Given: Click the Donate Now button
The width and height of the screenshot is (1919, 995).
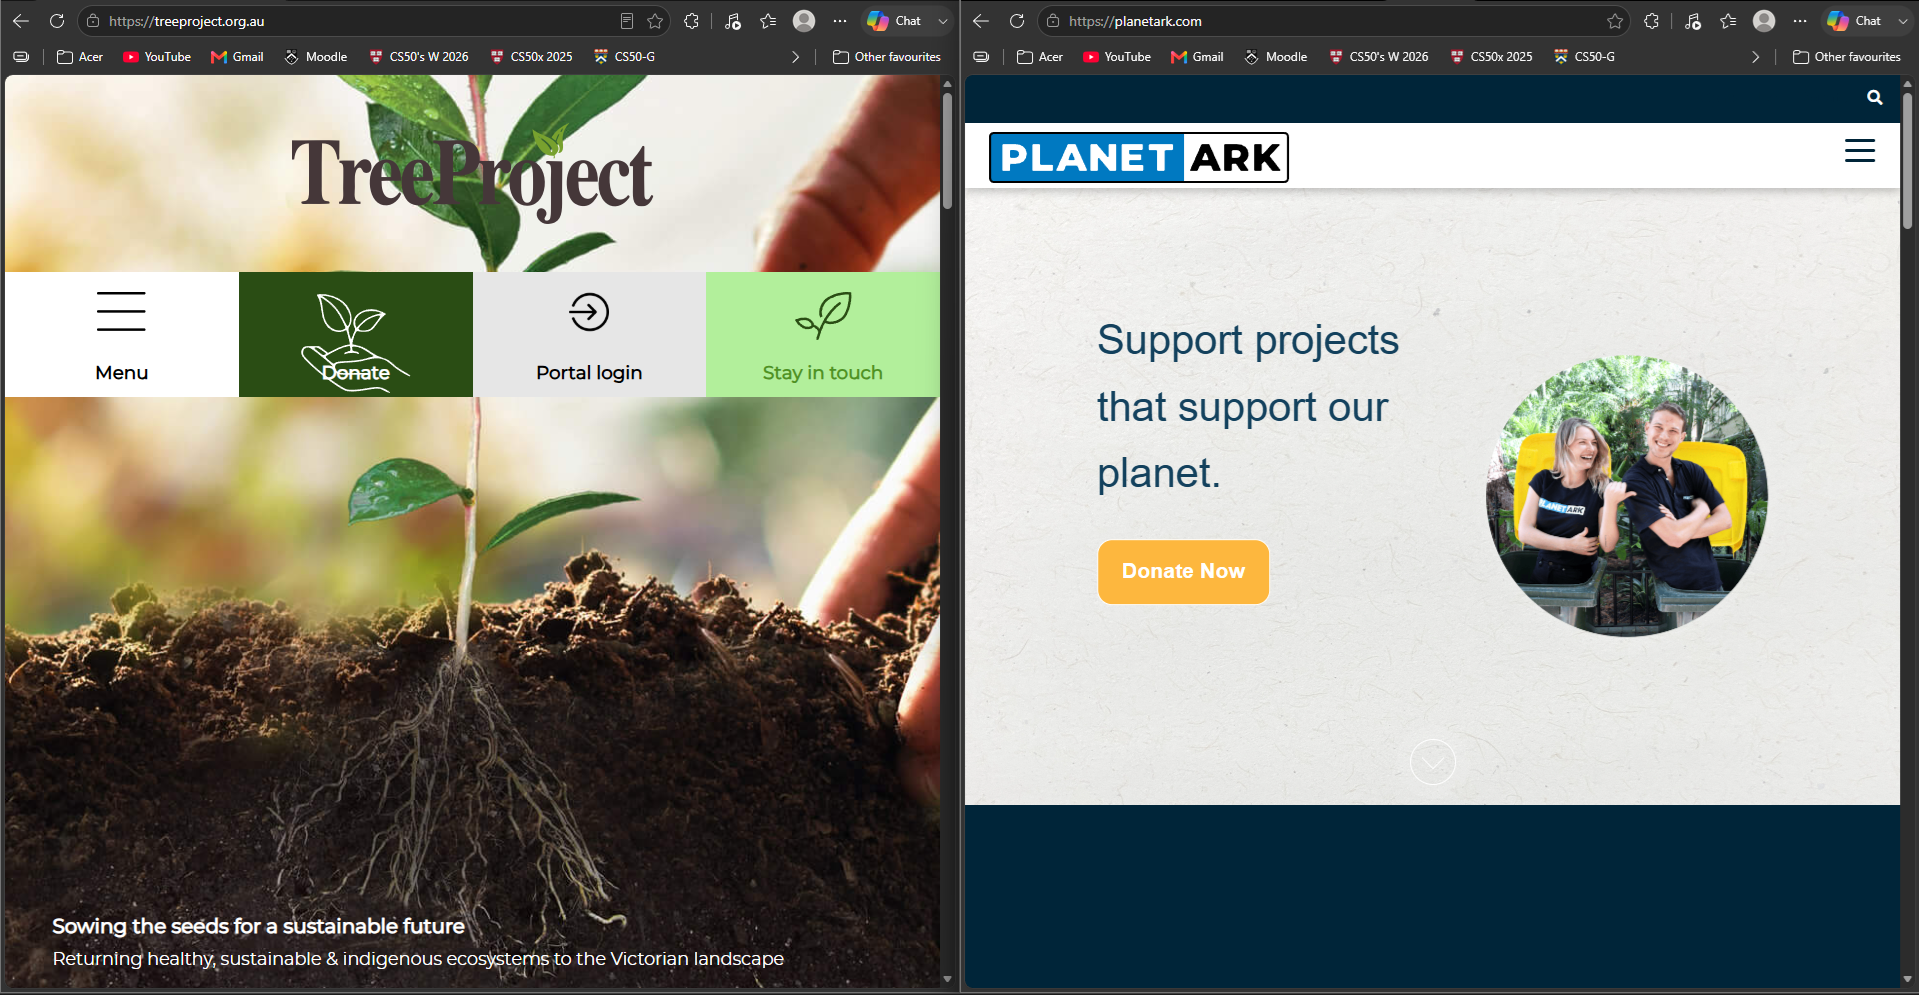Looking at the screenshot, I should click(1183, 571).
